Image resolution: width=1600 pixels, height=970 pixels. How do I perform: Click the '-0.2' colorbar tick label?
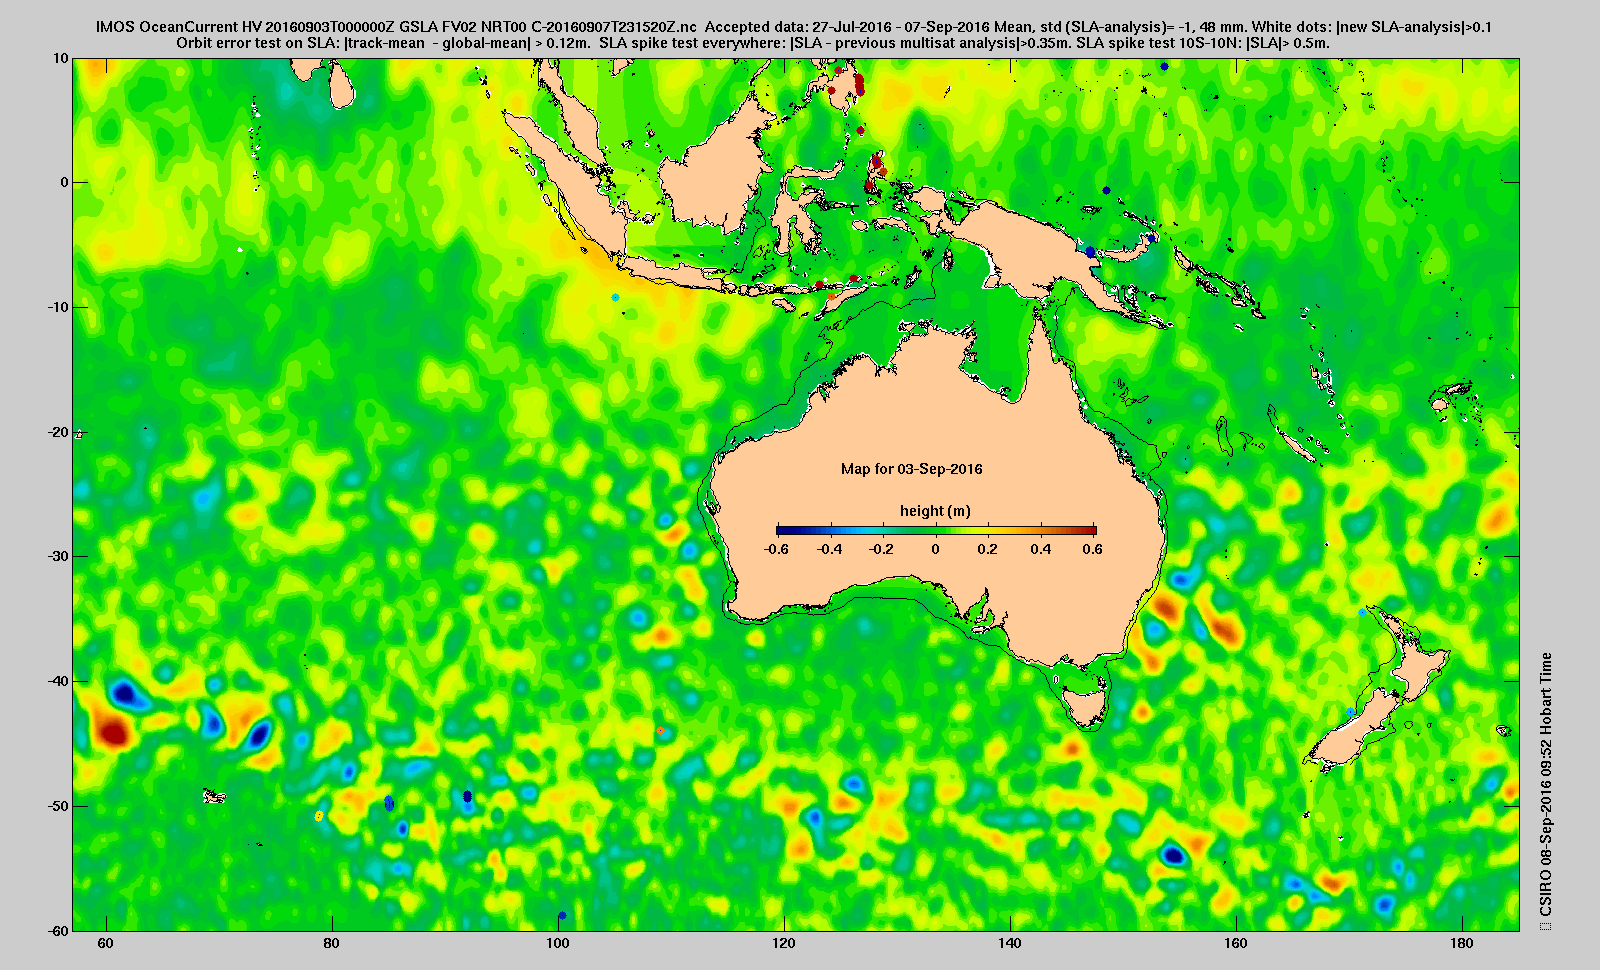[x=882, y=549]
